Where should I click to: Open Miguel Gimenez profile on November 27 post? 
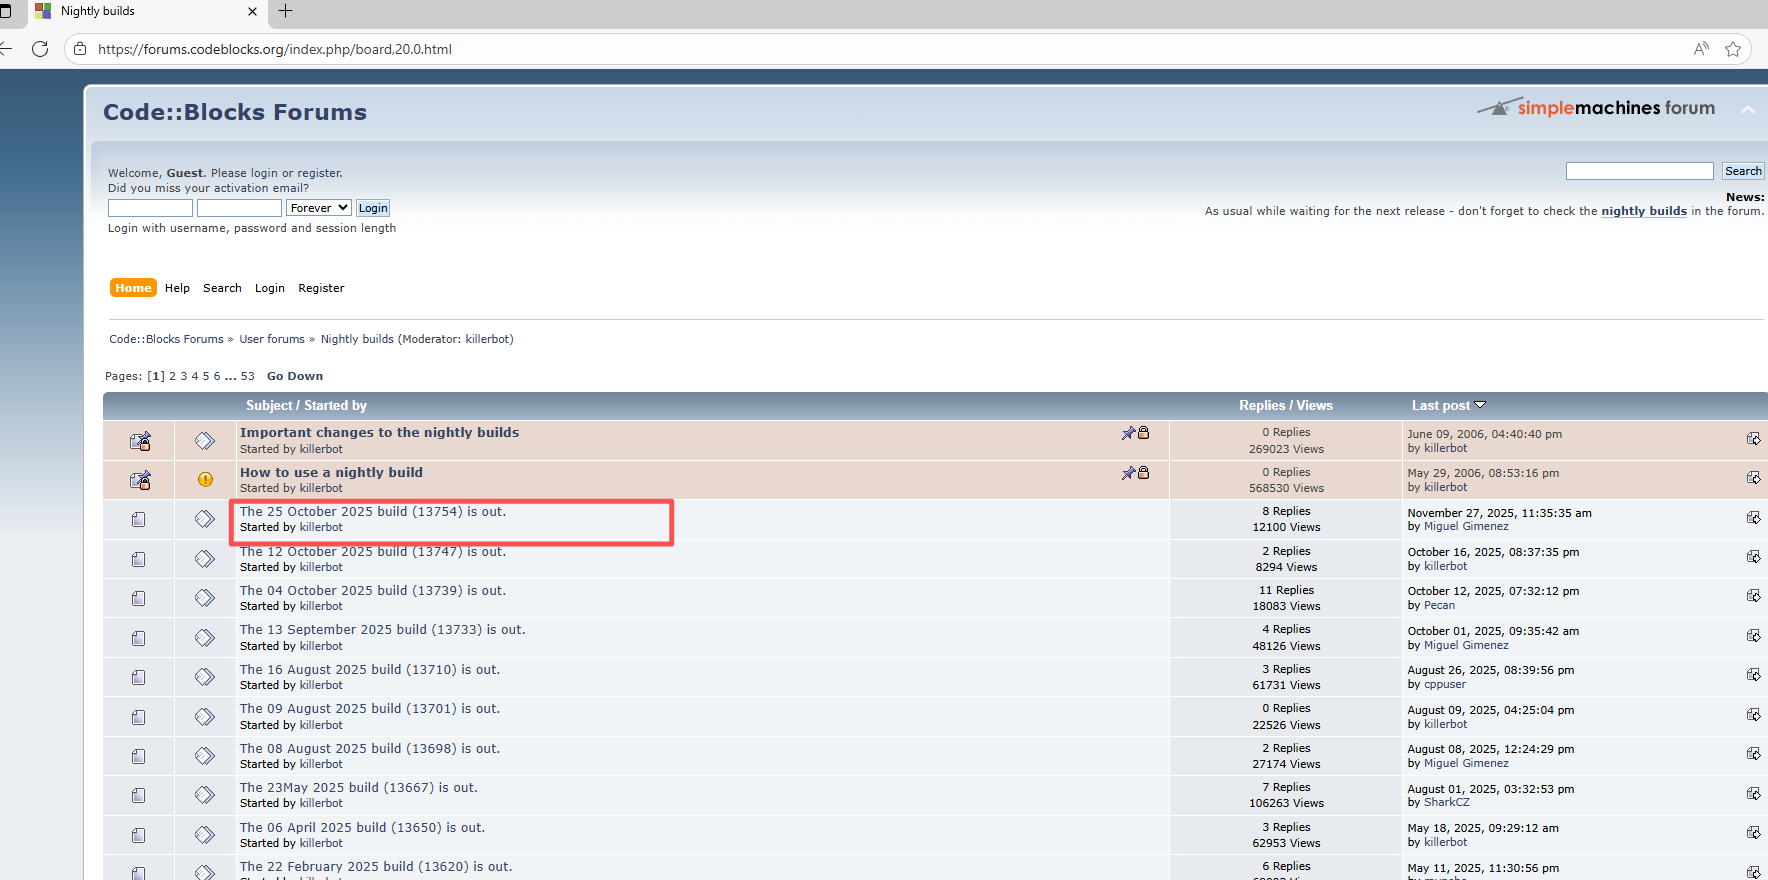[1466, 526]
